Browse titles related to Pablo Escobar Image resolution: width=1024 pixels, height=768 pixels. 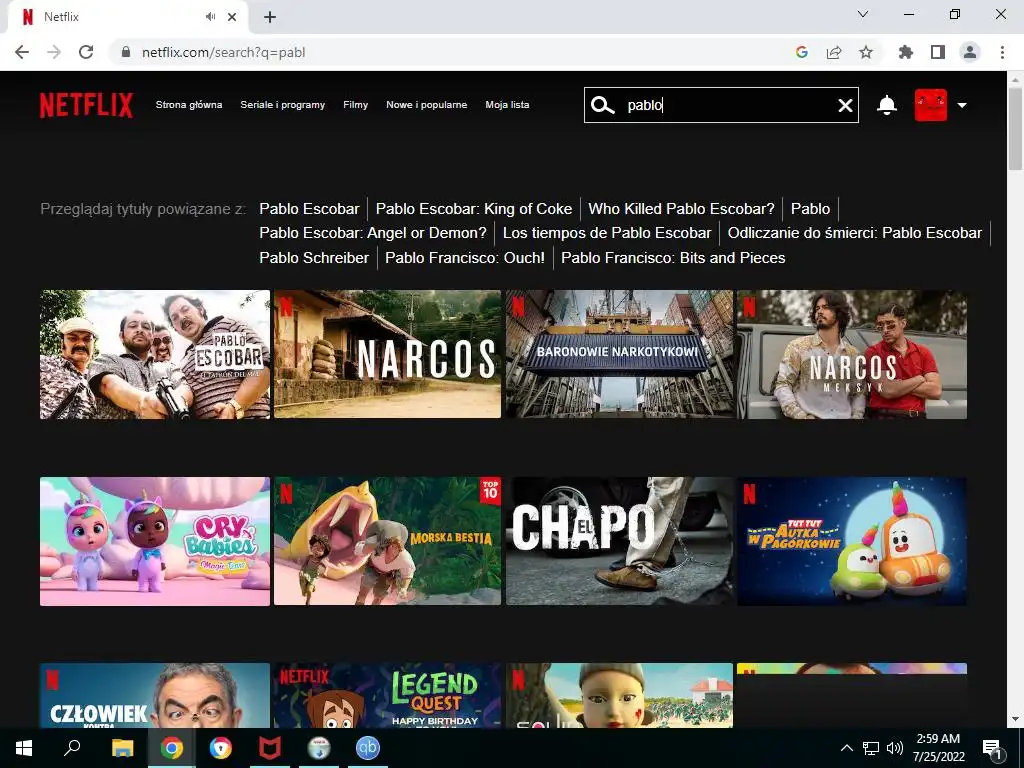click(x=310, y=209)
